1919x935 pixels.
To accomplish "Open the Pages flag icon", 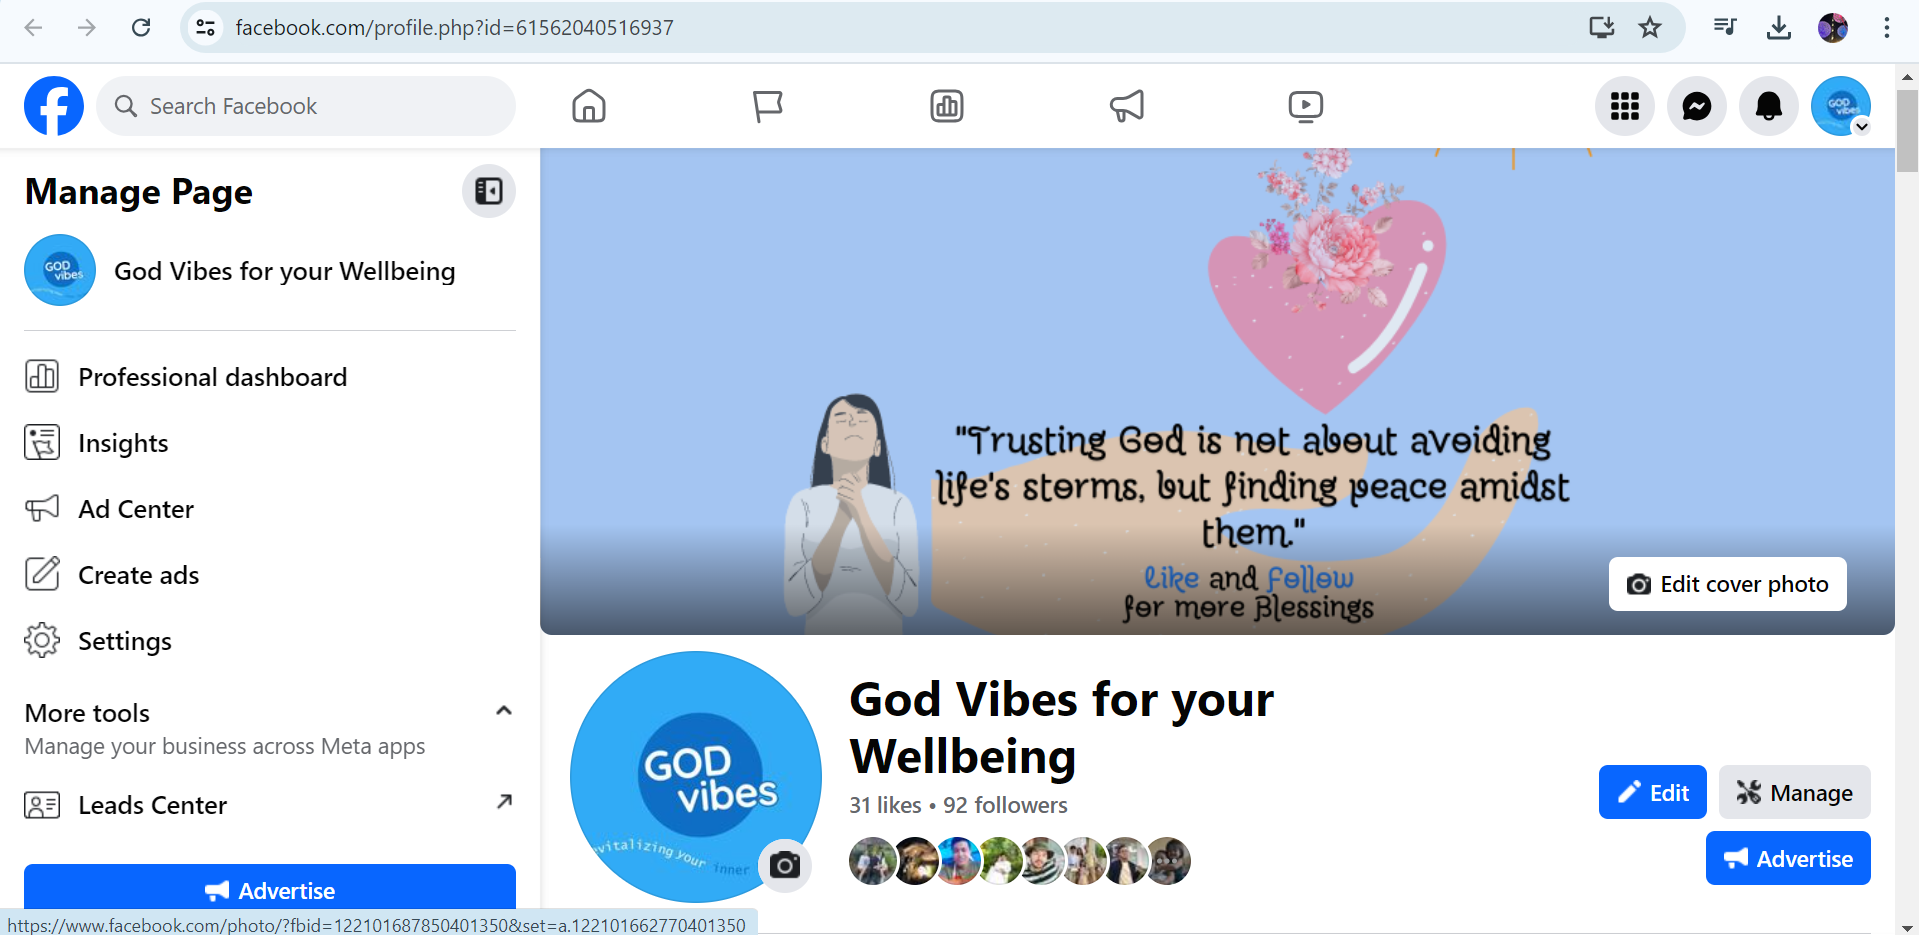I will pyautogui.click(x=767, y=106).
